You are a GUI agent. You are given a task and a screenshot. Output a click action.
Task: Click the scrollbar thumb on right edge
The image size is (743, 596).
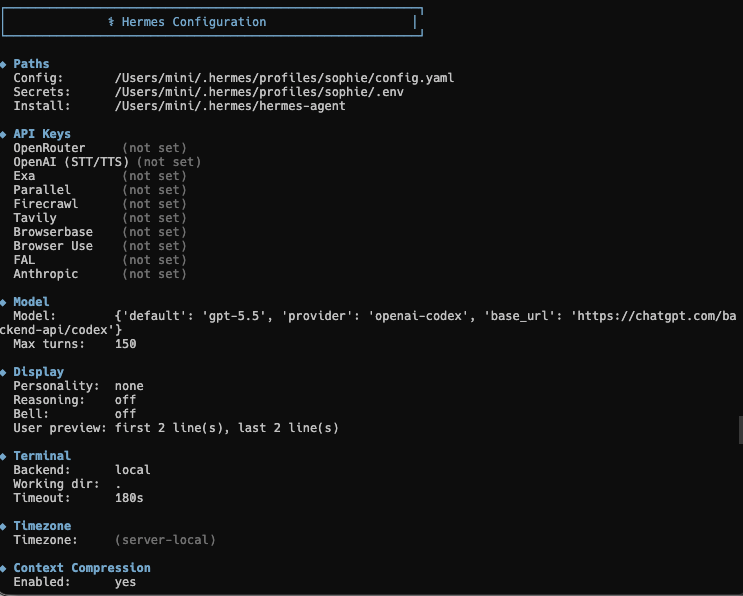click(x=740, y=430)
